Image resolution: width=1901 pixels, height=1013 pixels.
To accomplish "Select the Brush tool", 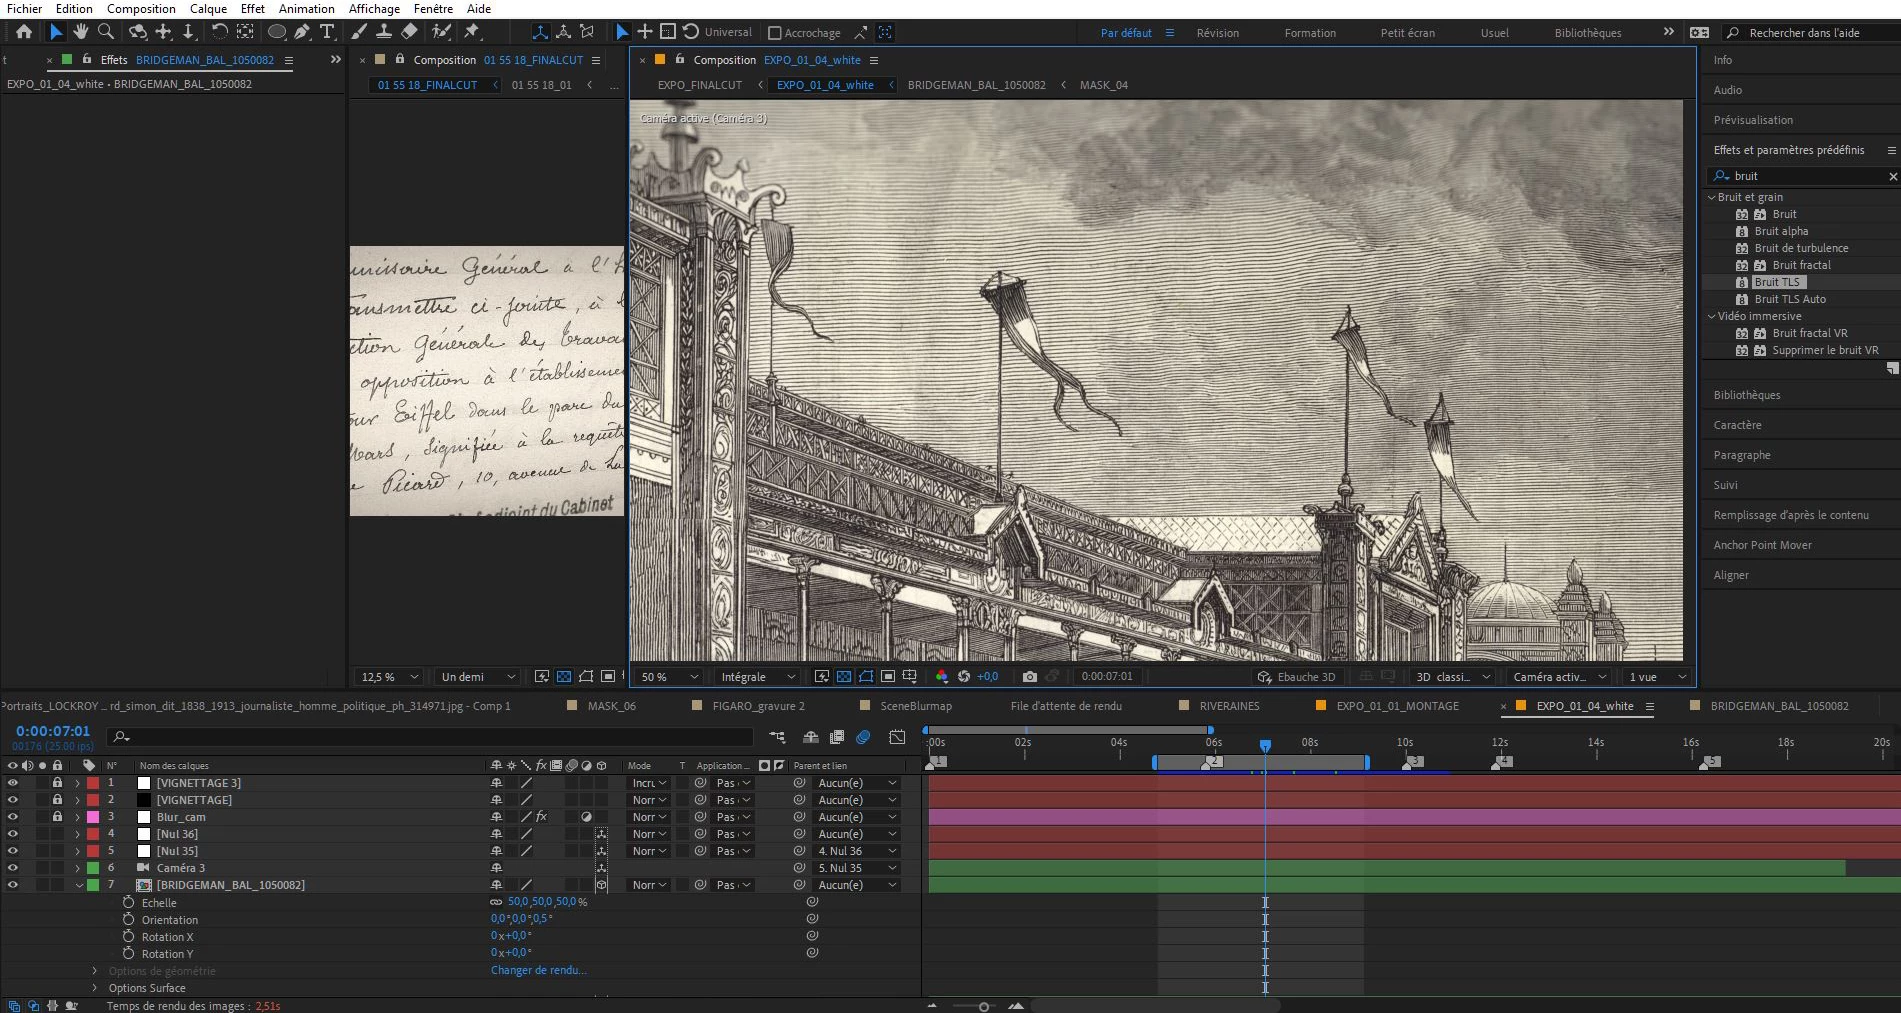I will (x=359, y=32).
